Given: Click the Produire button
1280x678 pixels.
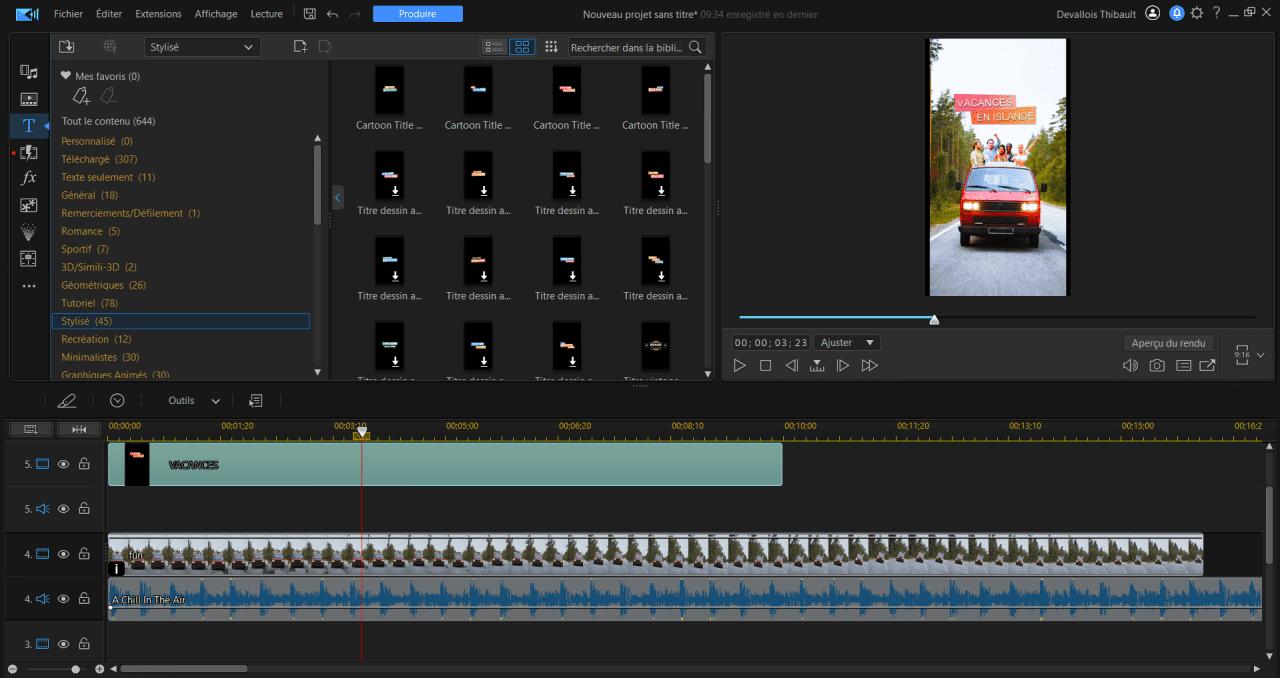Looking at the screenshot, I should [x=417, y=13].
